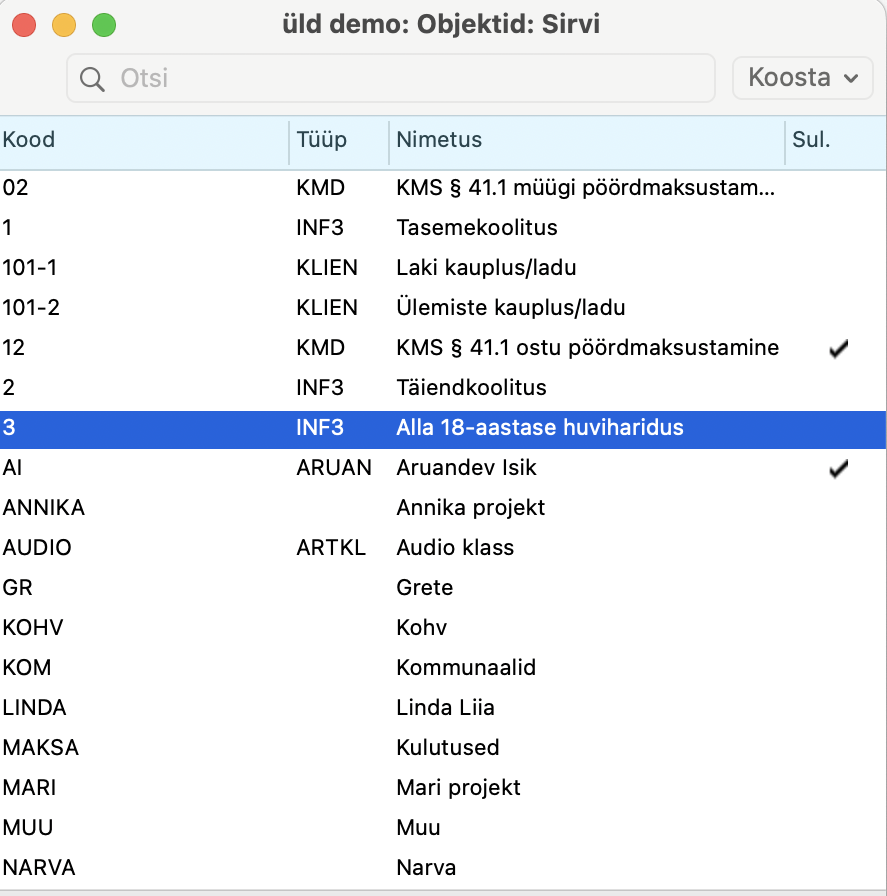Viewport: 887px width, 896px height.
Task: Select the Täiendkoolitus row
Action: pyautogui.click(x=444, y=387)
